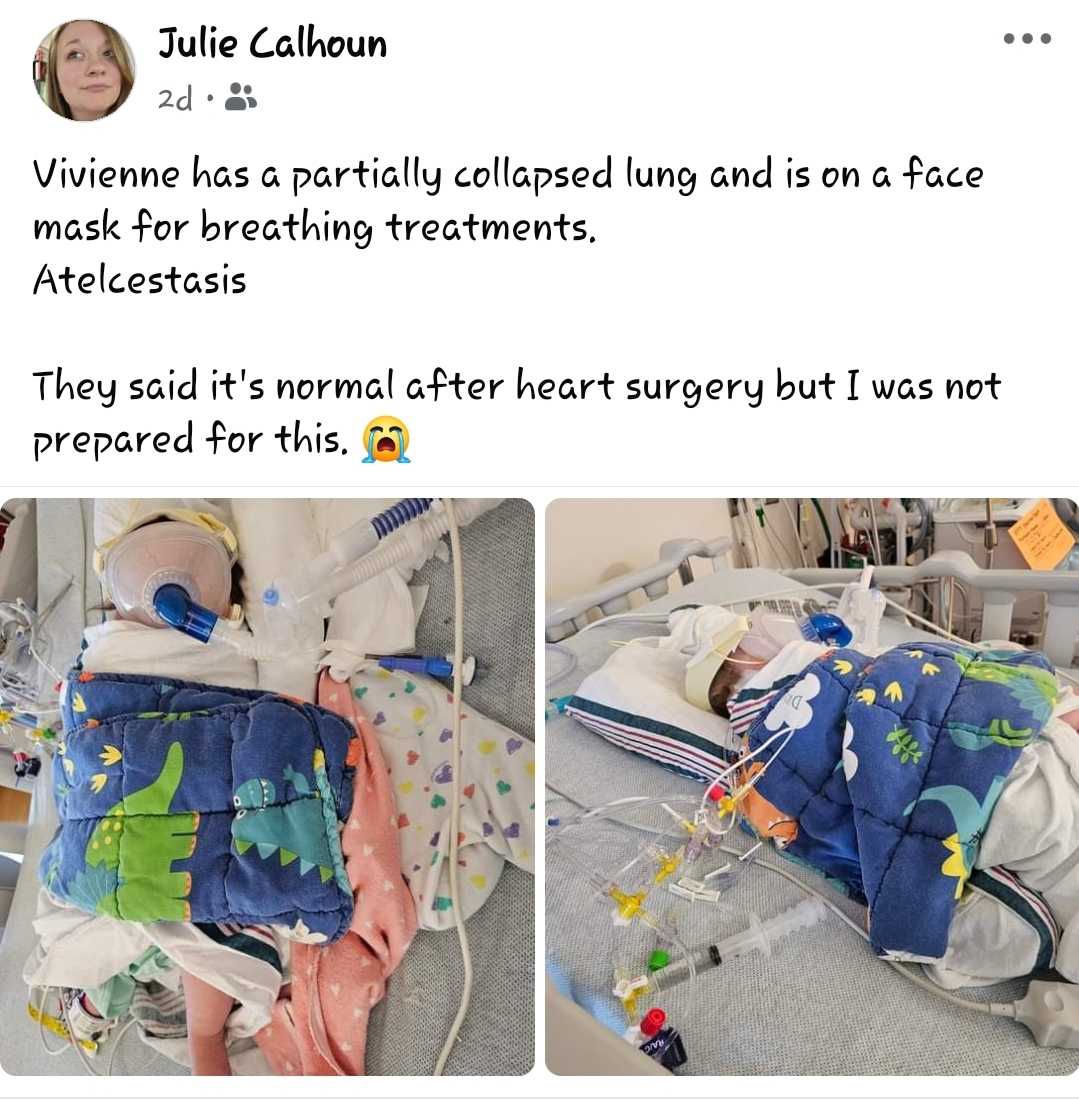The height and width of the screenshot is (1101, 1079).
Task: Click the blue mask connector in left photo
Action: 183,608
